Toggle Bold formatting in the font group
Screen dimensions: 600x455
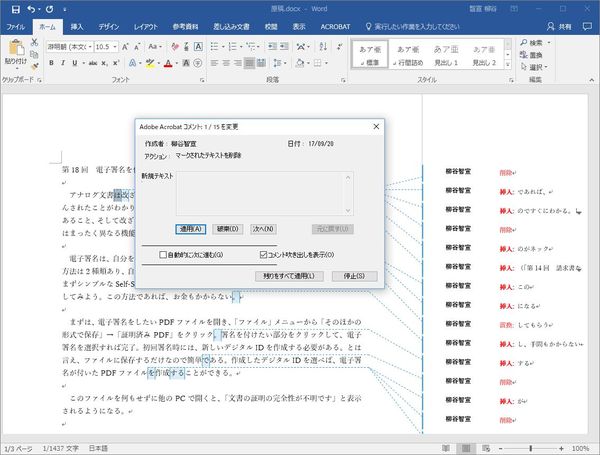point(50,63)
